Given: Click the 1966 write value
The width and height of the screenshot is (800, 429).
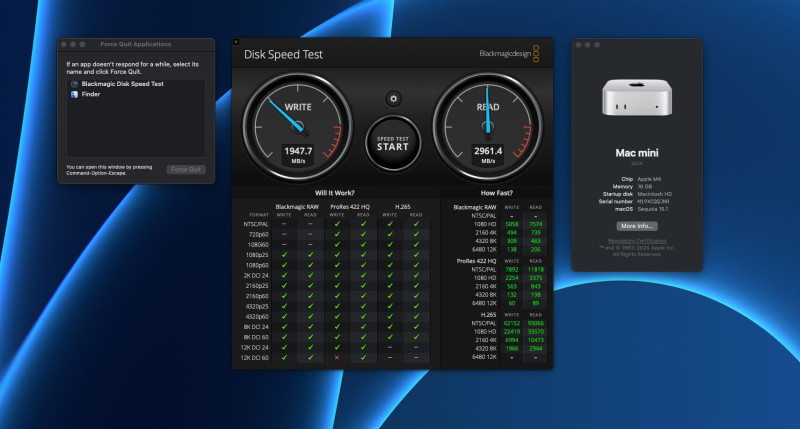Looking at the screenshot, I should pyautogui.click(x=512, y=348).
